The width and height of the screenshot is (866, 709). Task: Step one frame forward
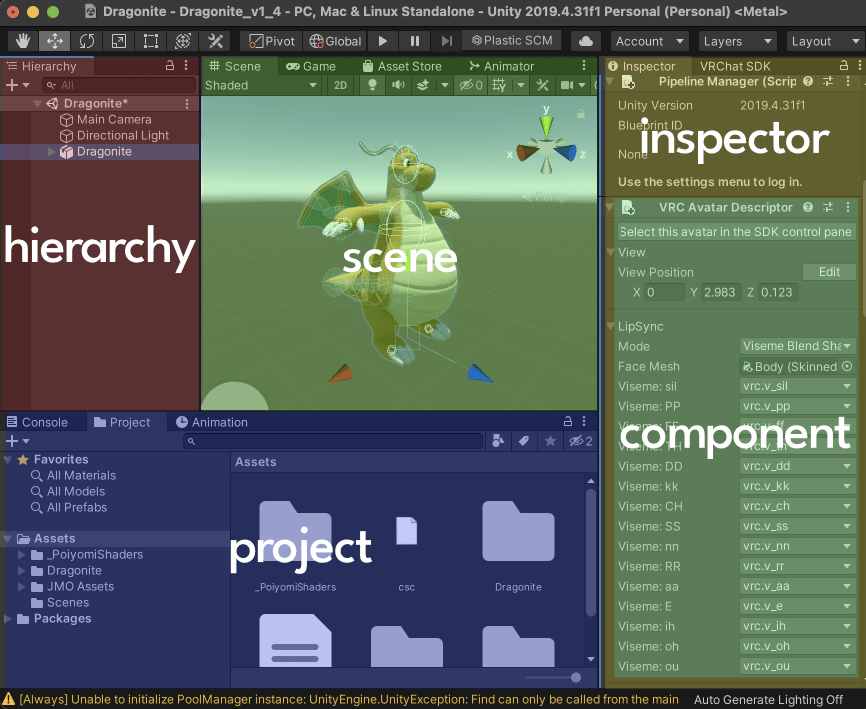446,41
